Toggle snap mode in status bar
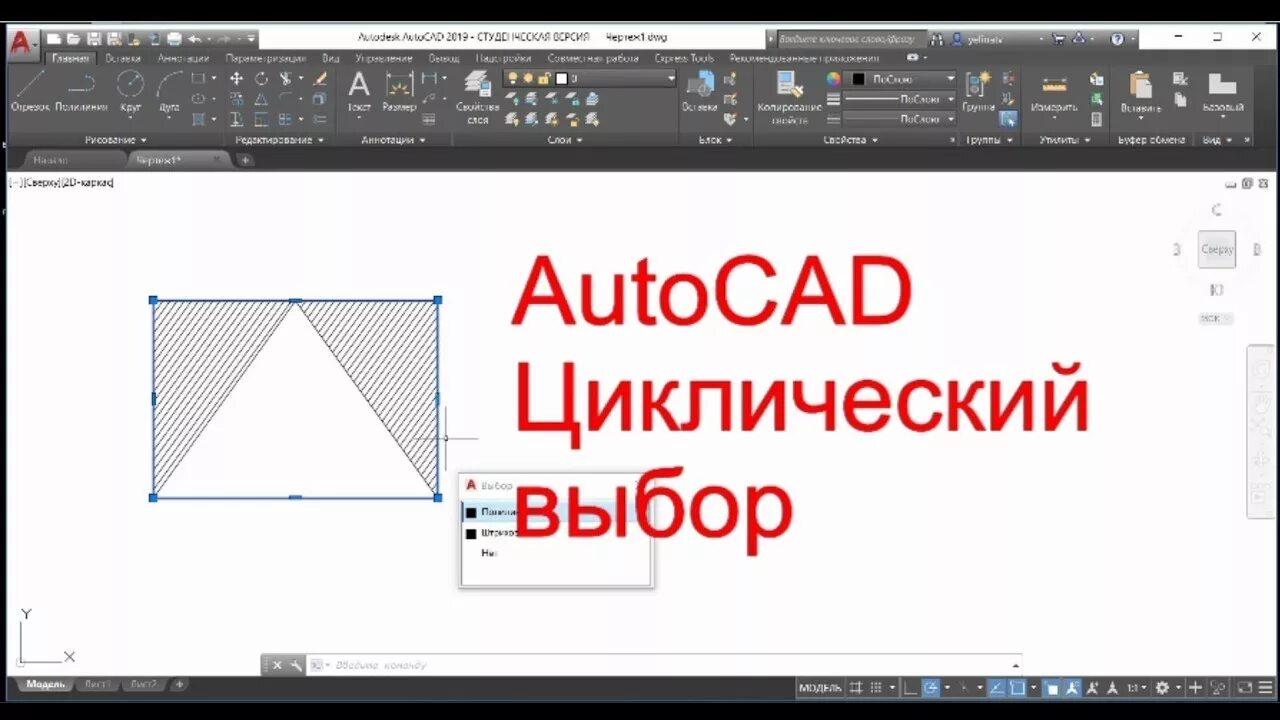 (876, 688)
